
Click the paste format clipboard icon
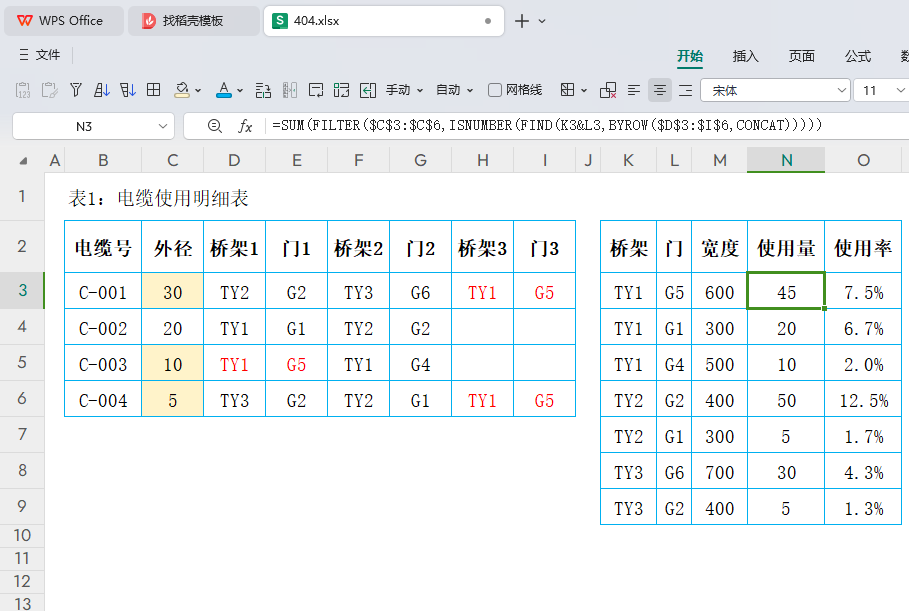point(49,90)
